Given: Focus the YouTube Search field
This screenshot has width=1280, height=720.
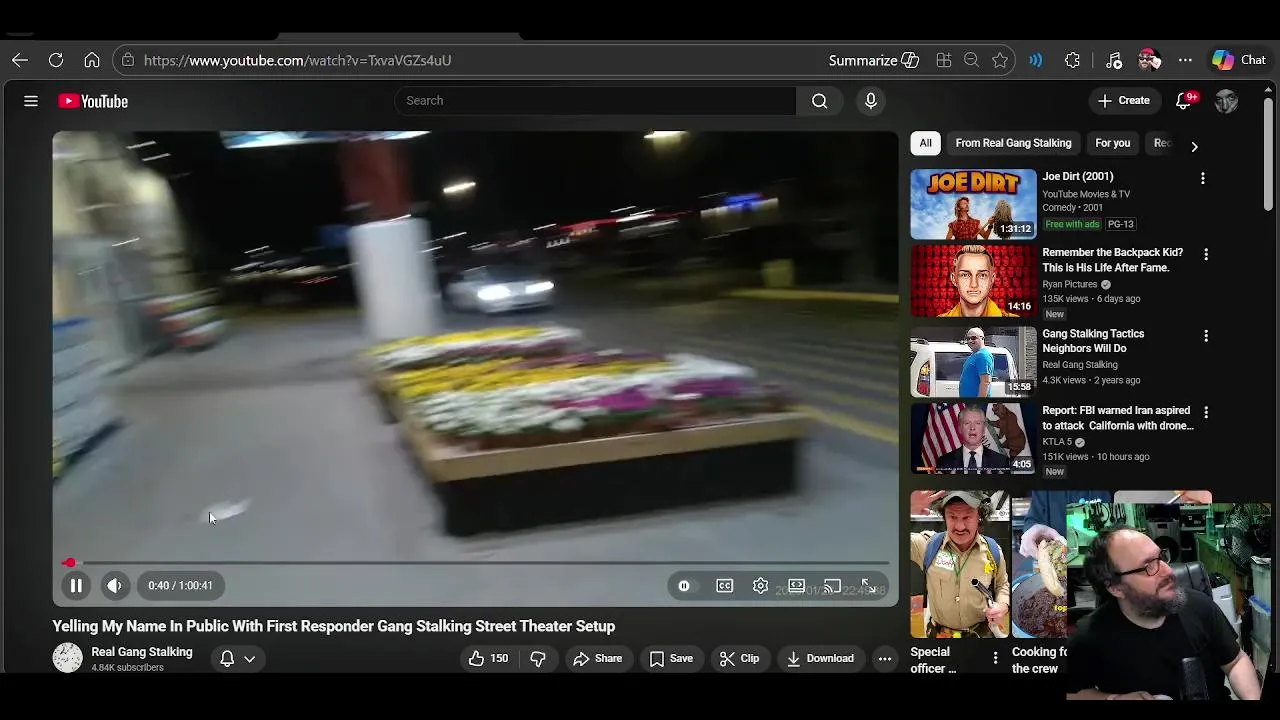Looking at the screenshot, I should pyautogui.click(x=596, y=101).
